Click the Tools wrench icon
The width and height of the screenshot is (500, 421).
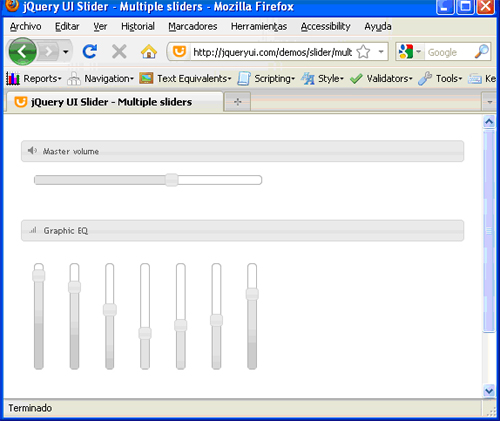[x=425, y=79]
